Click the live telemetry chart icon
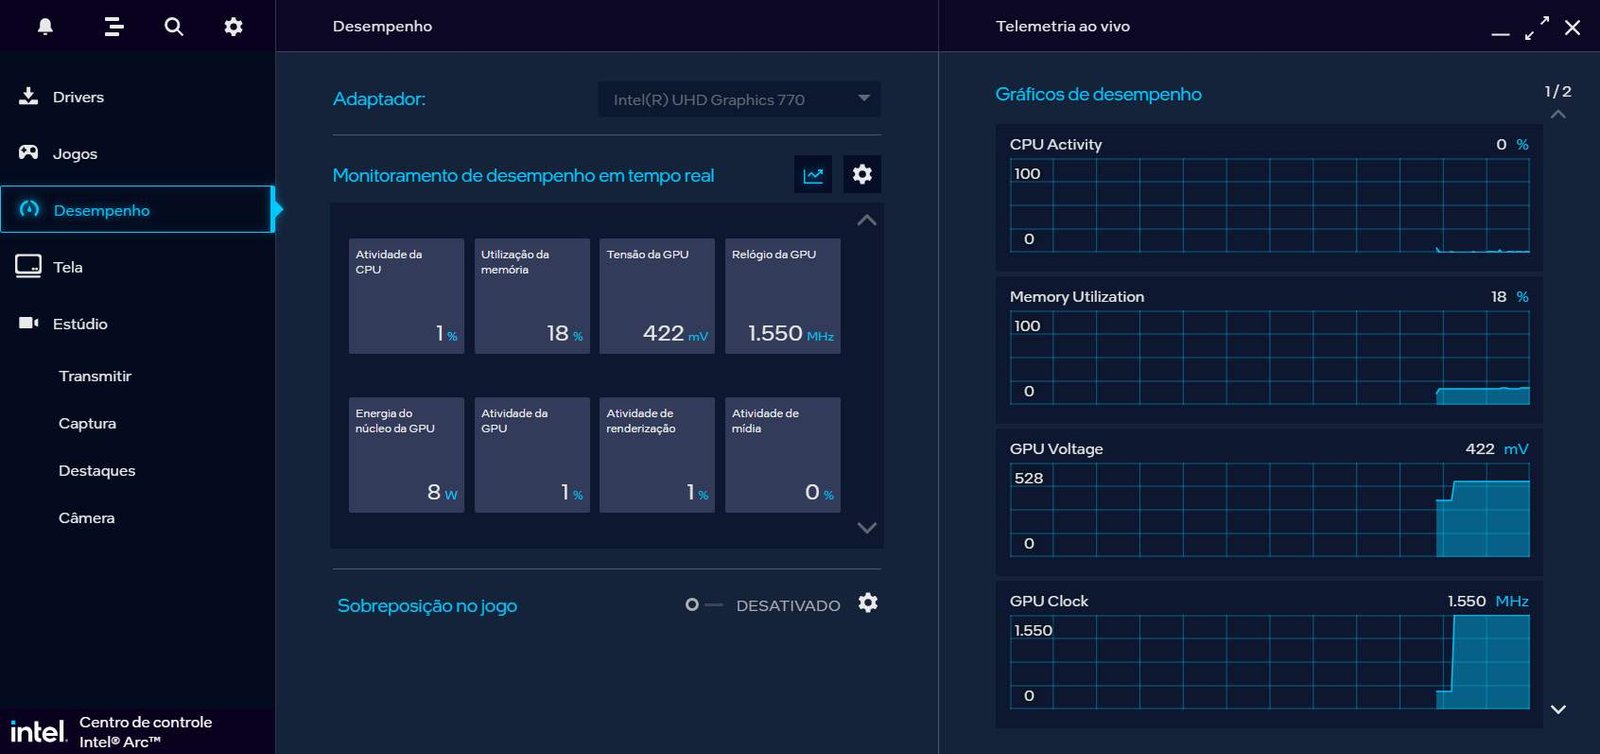1600x754 pixels. coord(813,175)
